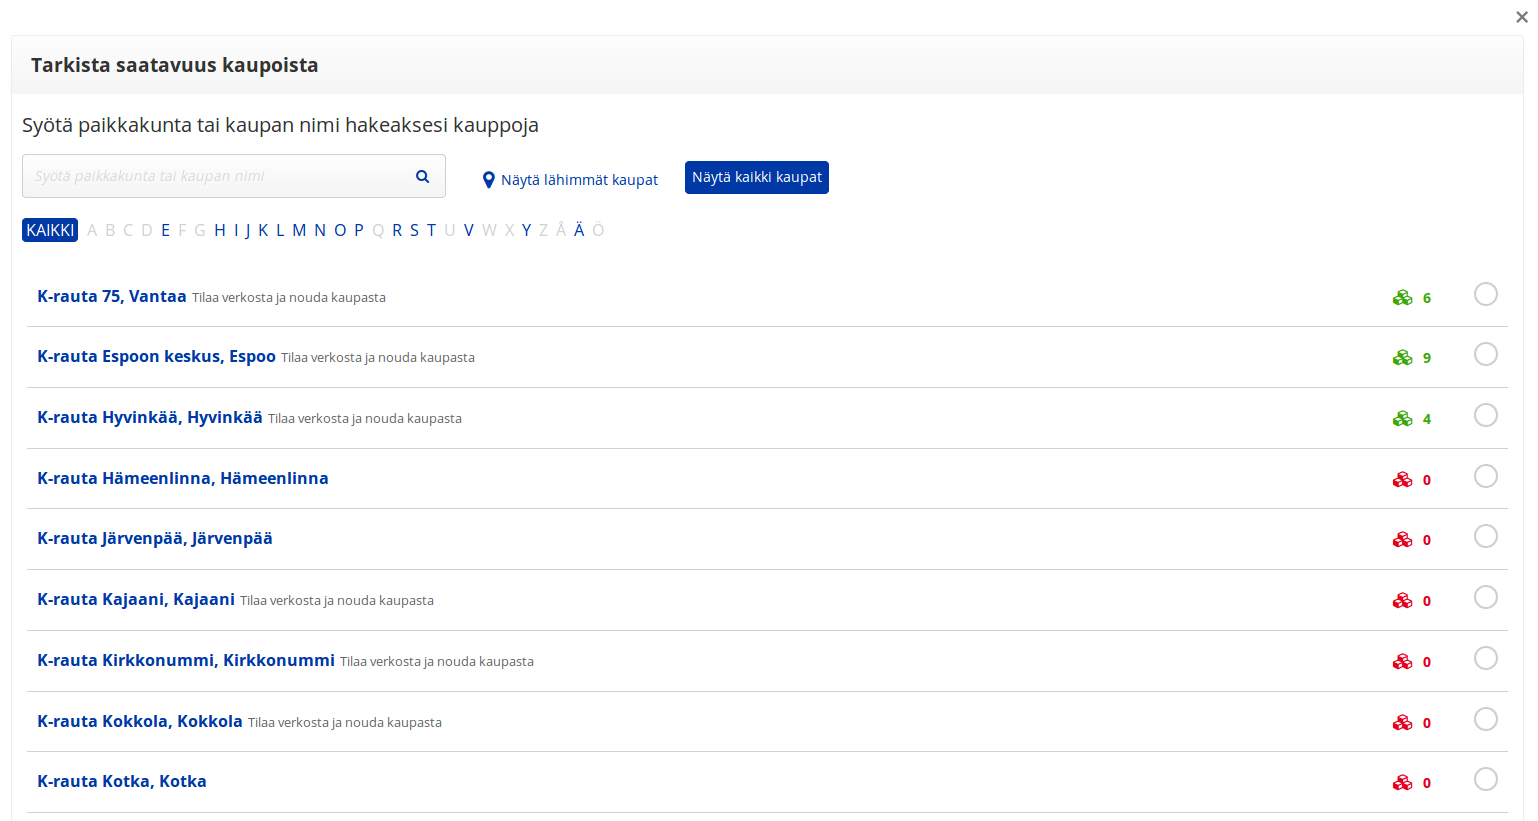Show stores starting with M

click(x=299, y=230)
